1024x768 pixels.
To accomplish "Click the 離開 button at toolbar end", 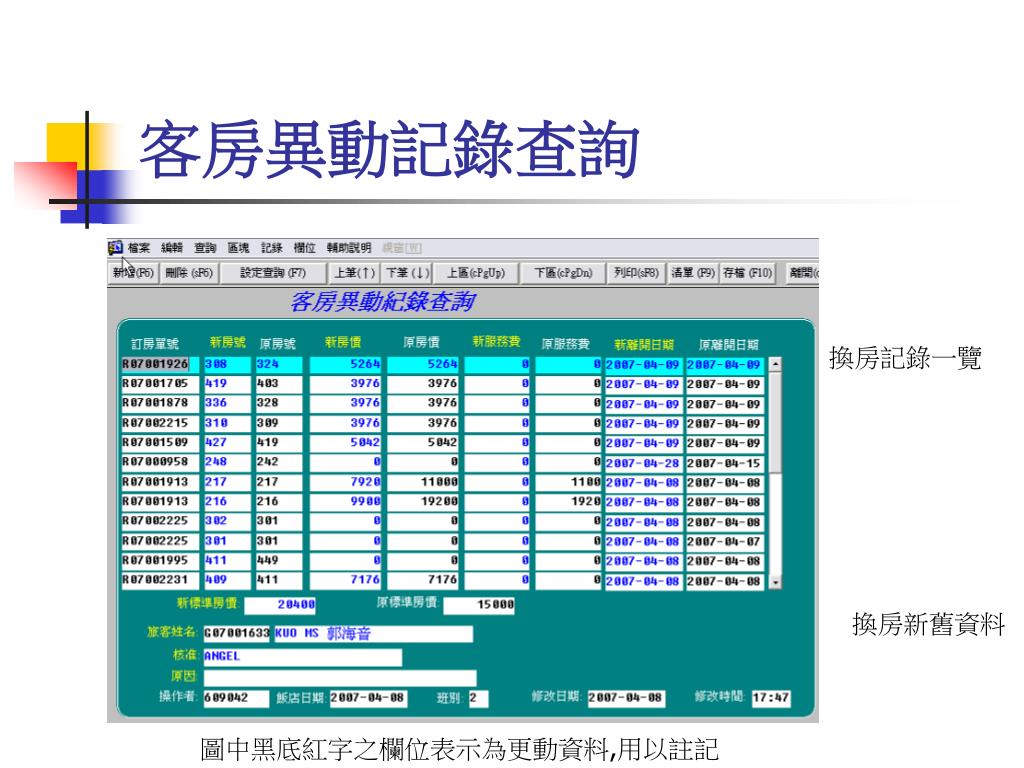I will pyautogui.click(x=802, y=273).
